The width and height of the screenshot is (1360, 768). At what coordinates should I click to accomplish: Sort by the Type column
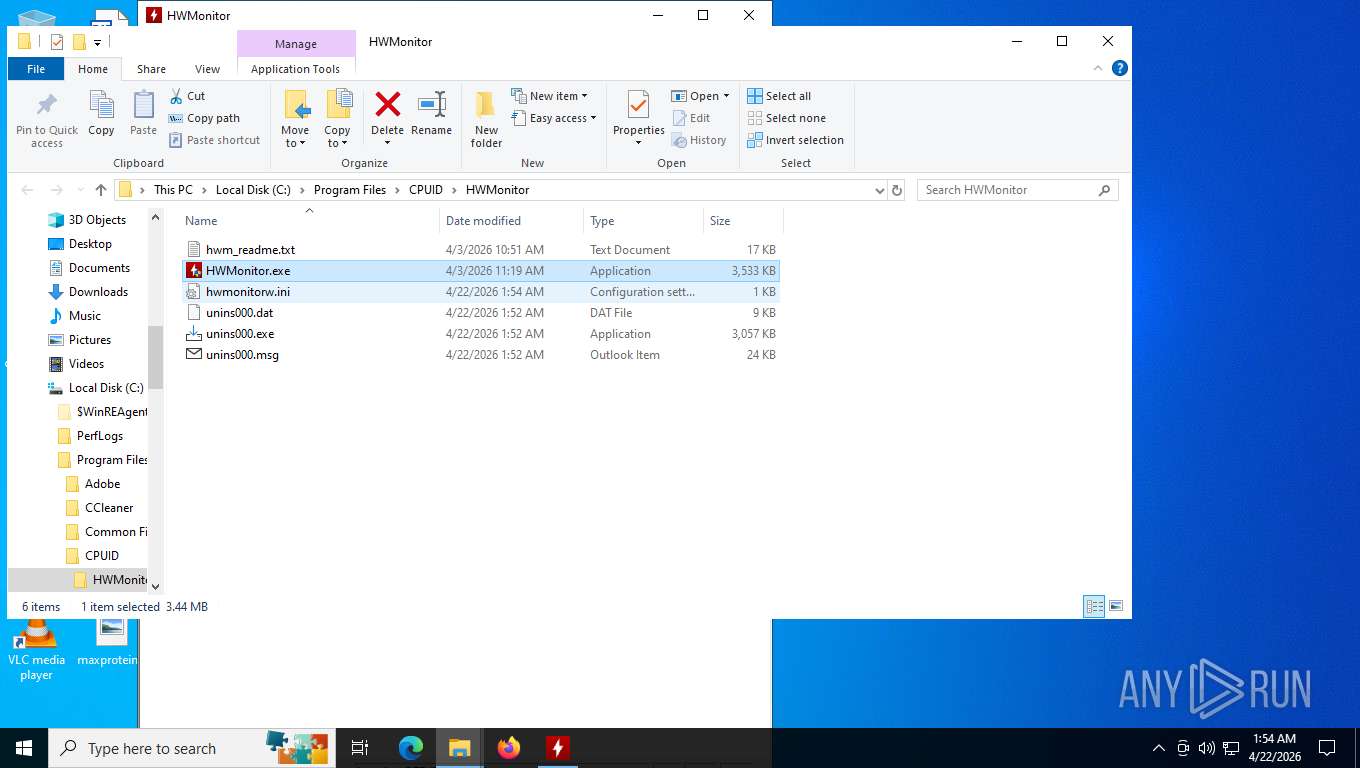coord(643,221)
